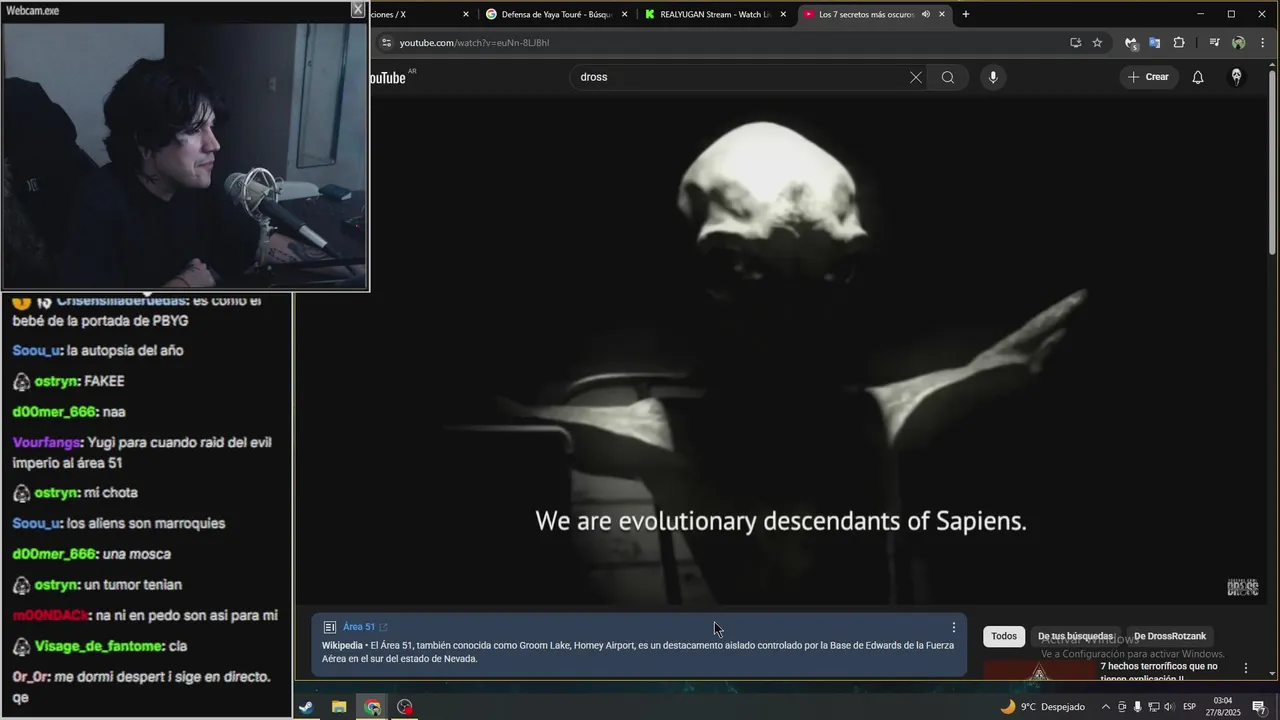Click the Chrome taskbar icon

coord(372,707)
